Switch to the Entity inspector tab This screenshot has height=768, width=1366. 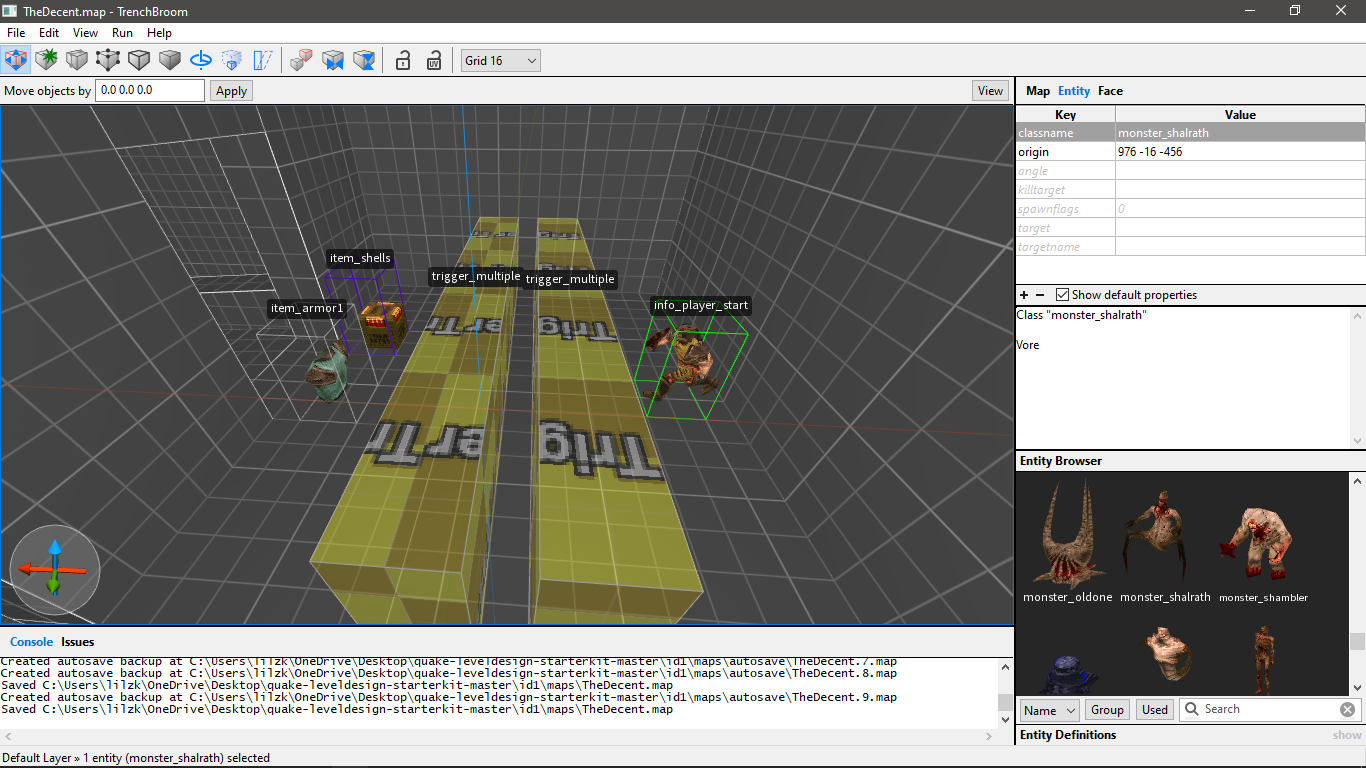point(1074,91)
